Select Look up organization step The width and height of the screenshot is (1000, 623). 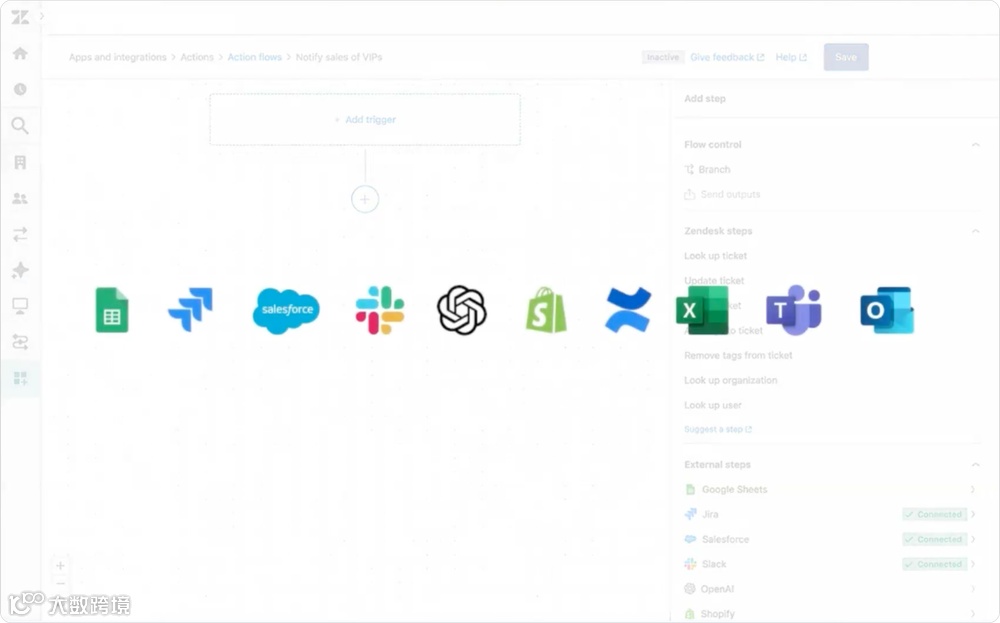coord(730,380)
